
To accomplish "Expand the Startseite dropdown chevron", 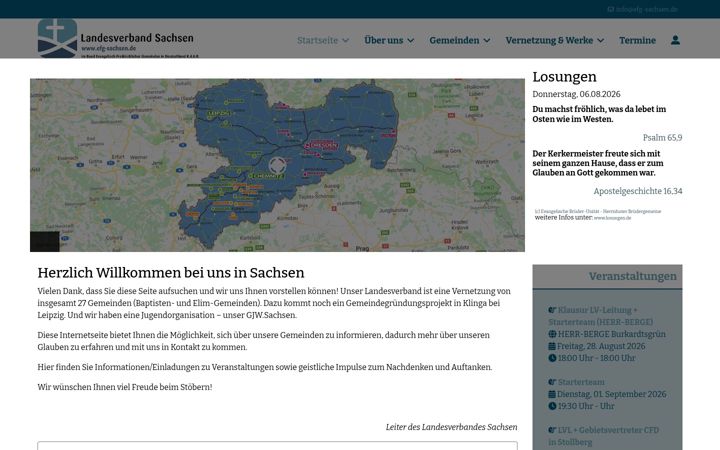I will click(x=346, y=41).
